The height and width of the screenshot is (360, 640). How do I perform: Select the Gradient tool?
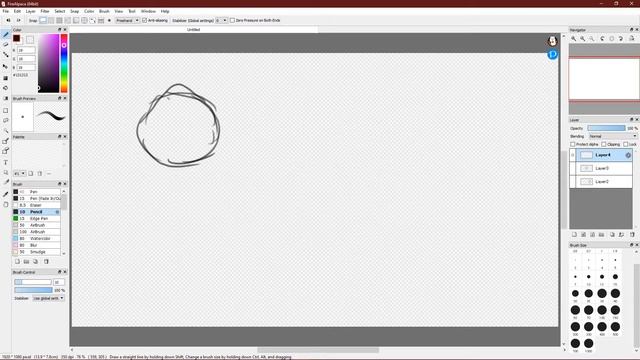[x=6, y=98]
